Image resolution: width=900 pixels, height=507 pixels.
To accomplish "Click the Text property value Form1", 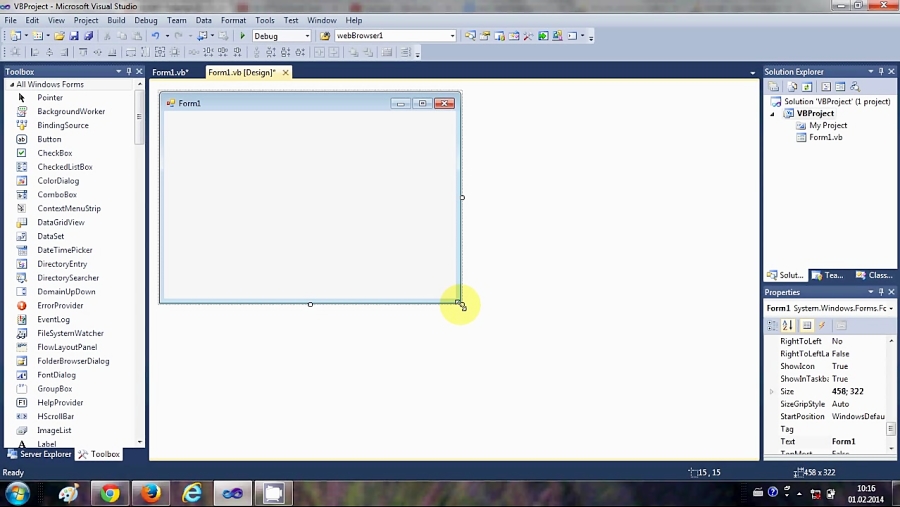I will coord(843,442).
